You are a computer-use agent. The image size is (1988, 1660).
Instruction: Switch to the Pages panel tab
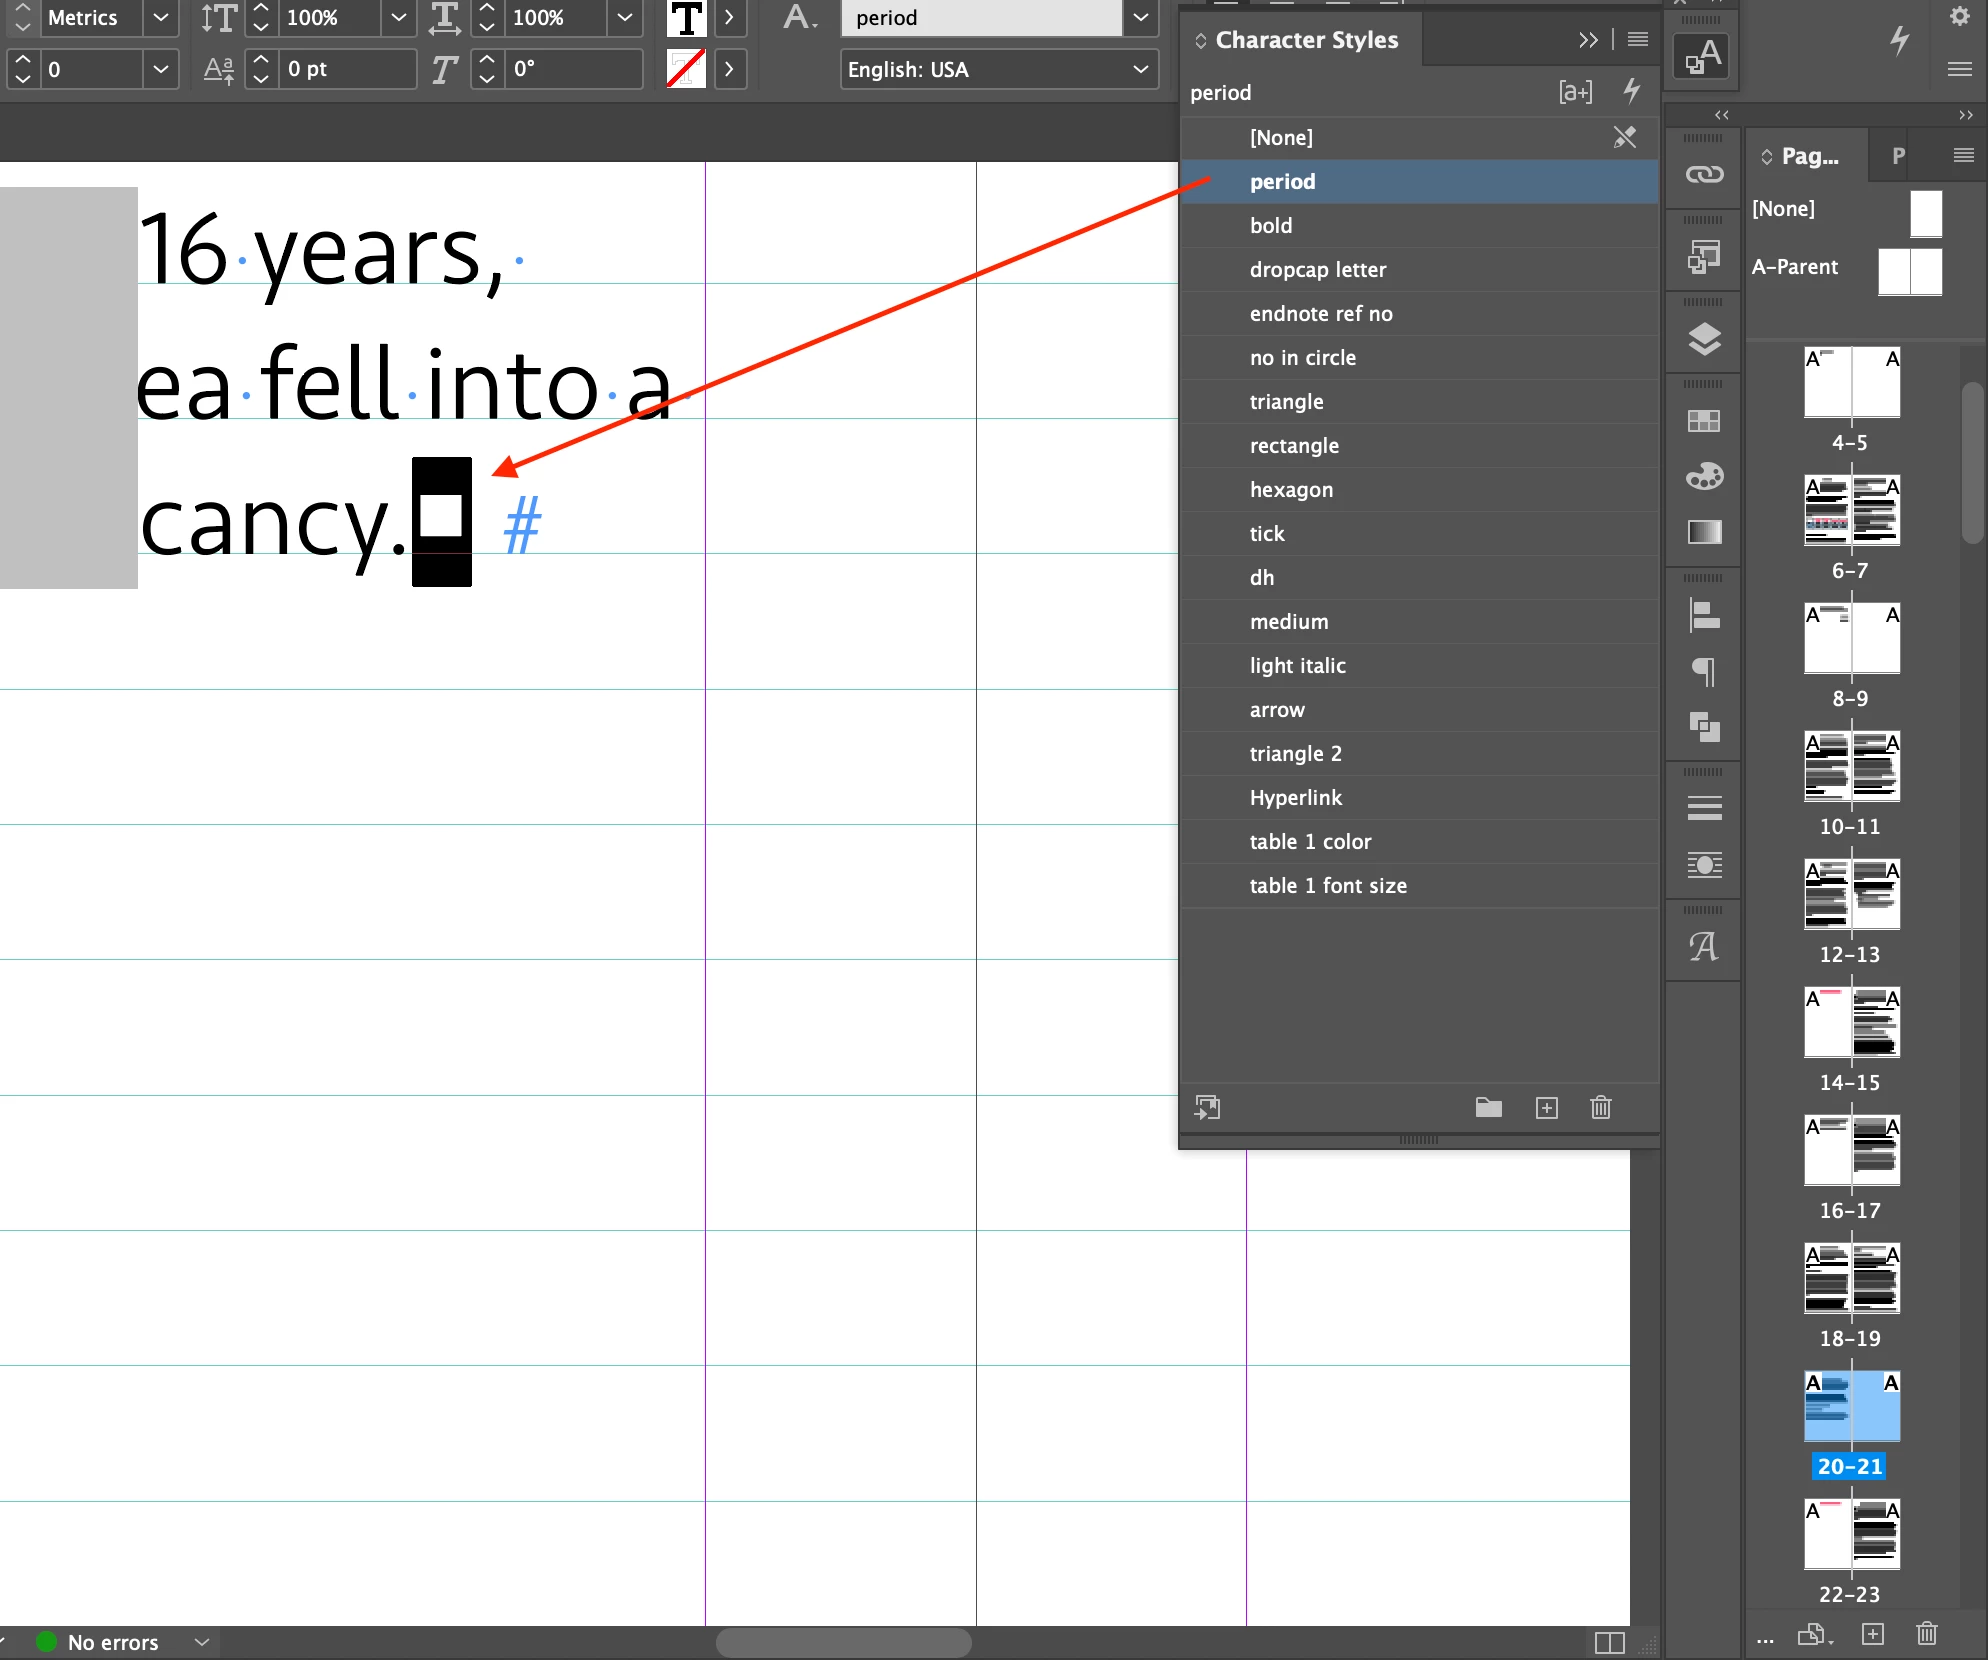point(1809,156)
